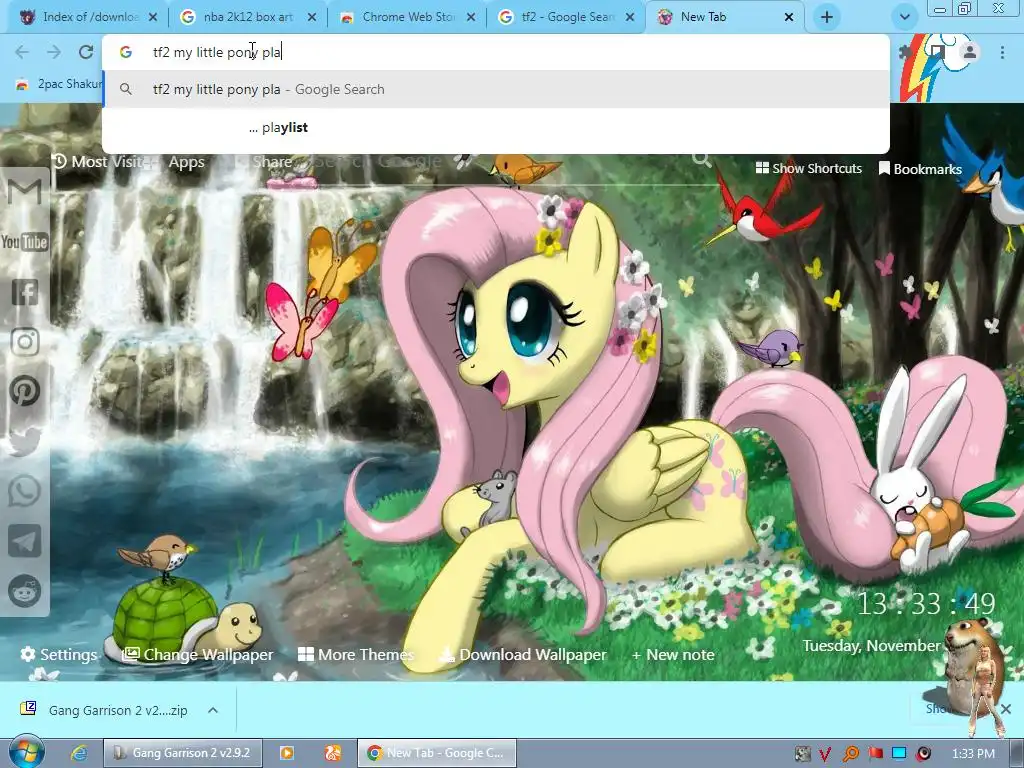Image resolution: width=1024 pixels, height=768 pixels.
Task: Switch to tf2 - Google Search tab
Action: [566, 17]
